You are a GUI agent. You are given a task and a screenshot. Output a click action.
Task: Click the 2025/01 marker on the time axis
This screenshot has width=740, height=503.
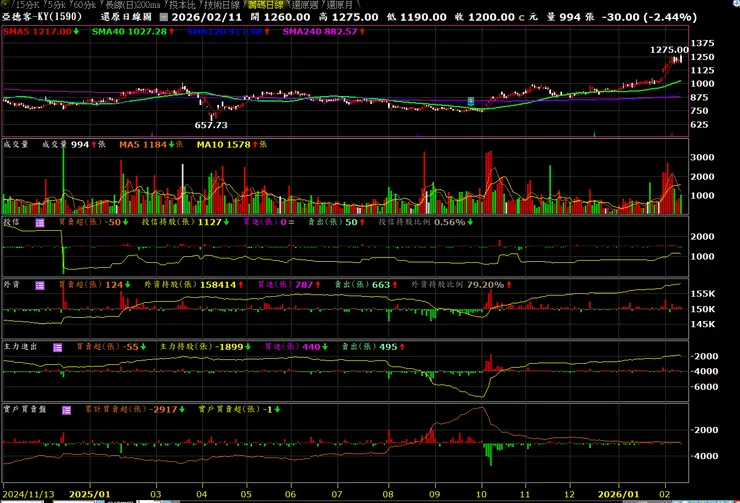tap(90, 495)
